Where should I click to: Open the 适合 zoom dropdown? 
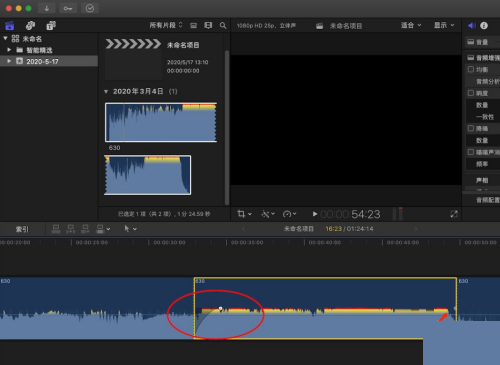(x=411, y=25)
